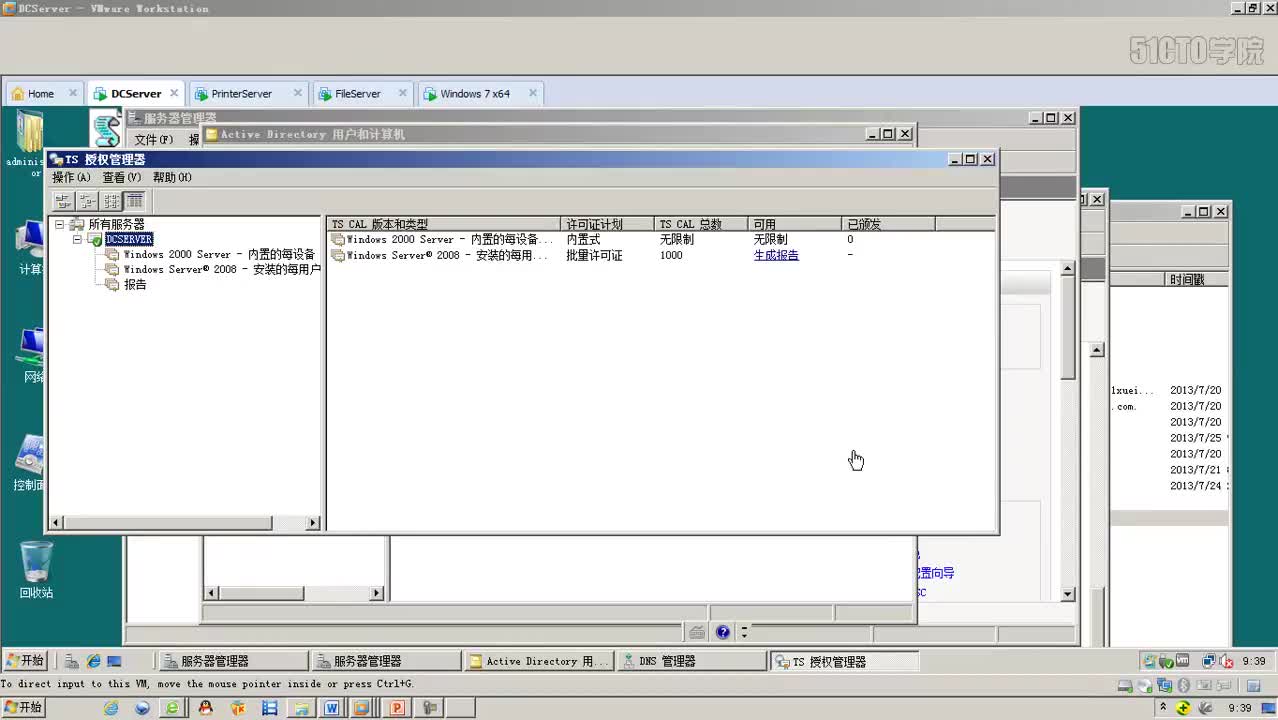Sort by 已颁发 column header

coord(888,224)
